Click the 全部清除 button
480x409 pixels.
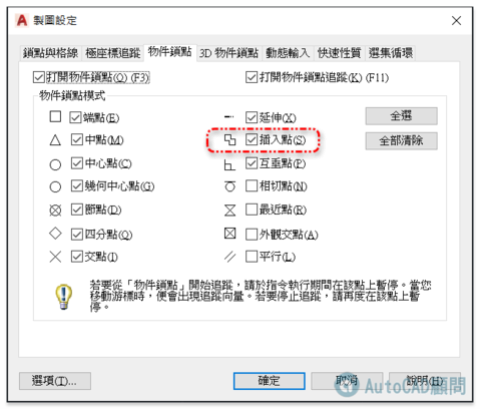pyautogui.click(x=401, y=141)
